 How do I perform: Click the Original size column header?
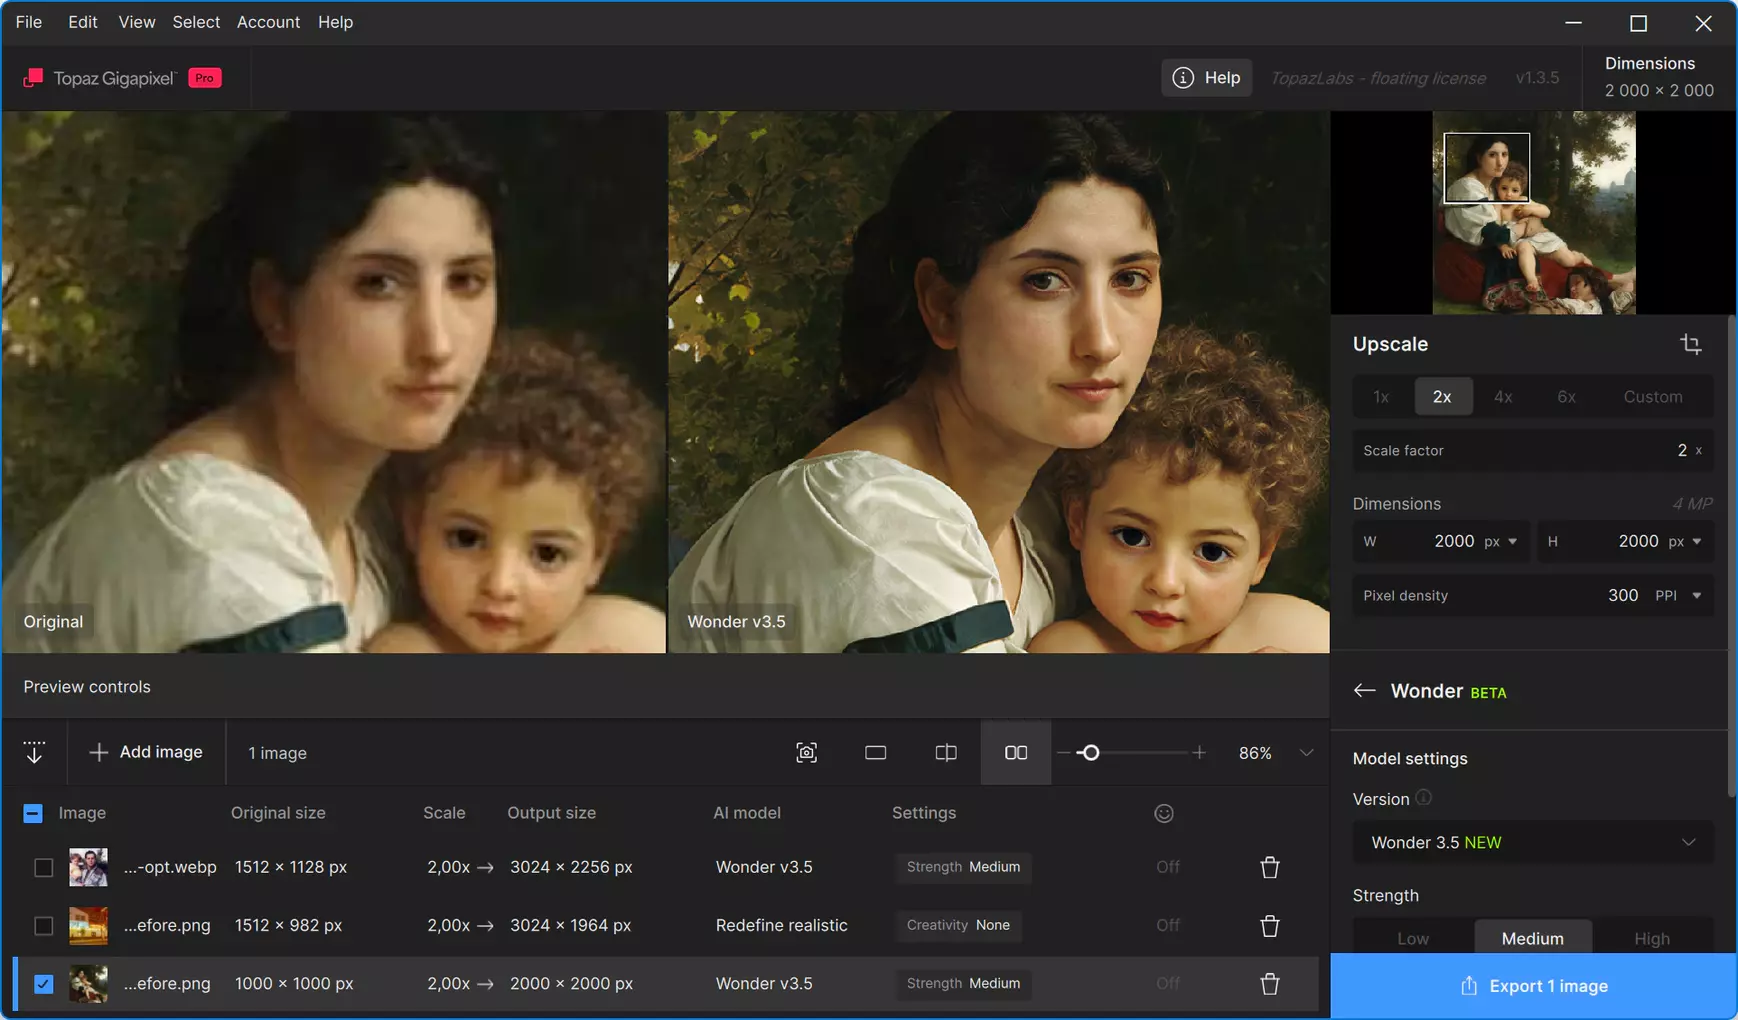point(278,813)
